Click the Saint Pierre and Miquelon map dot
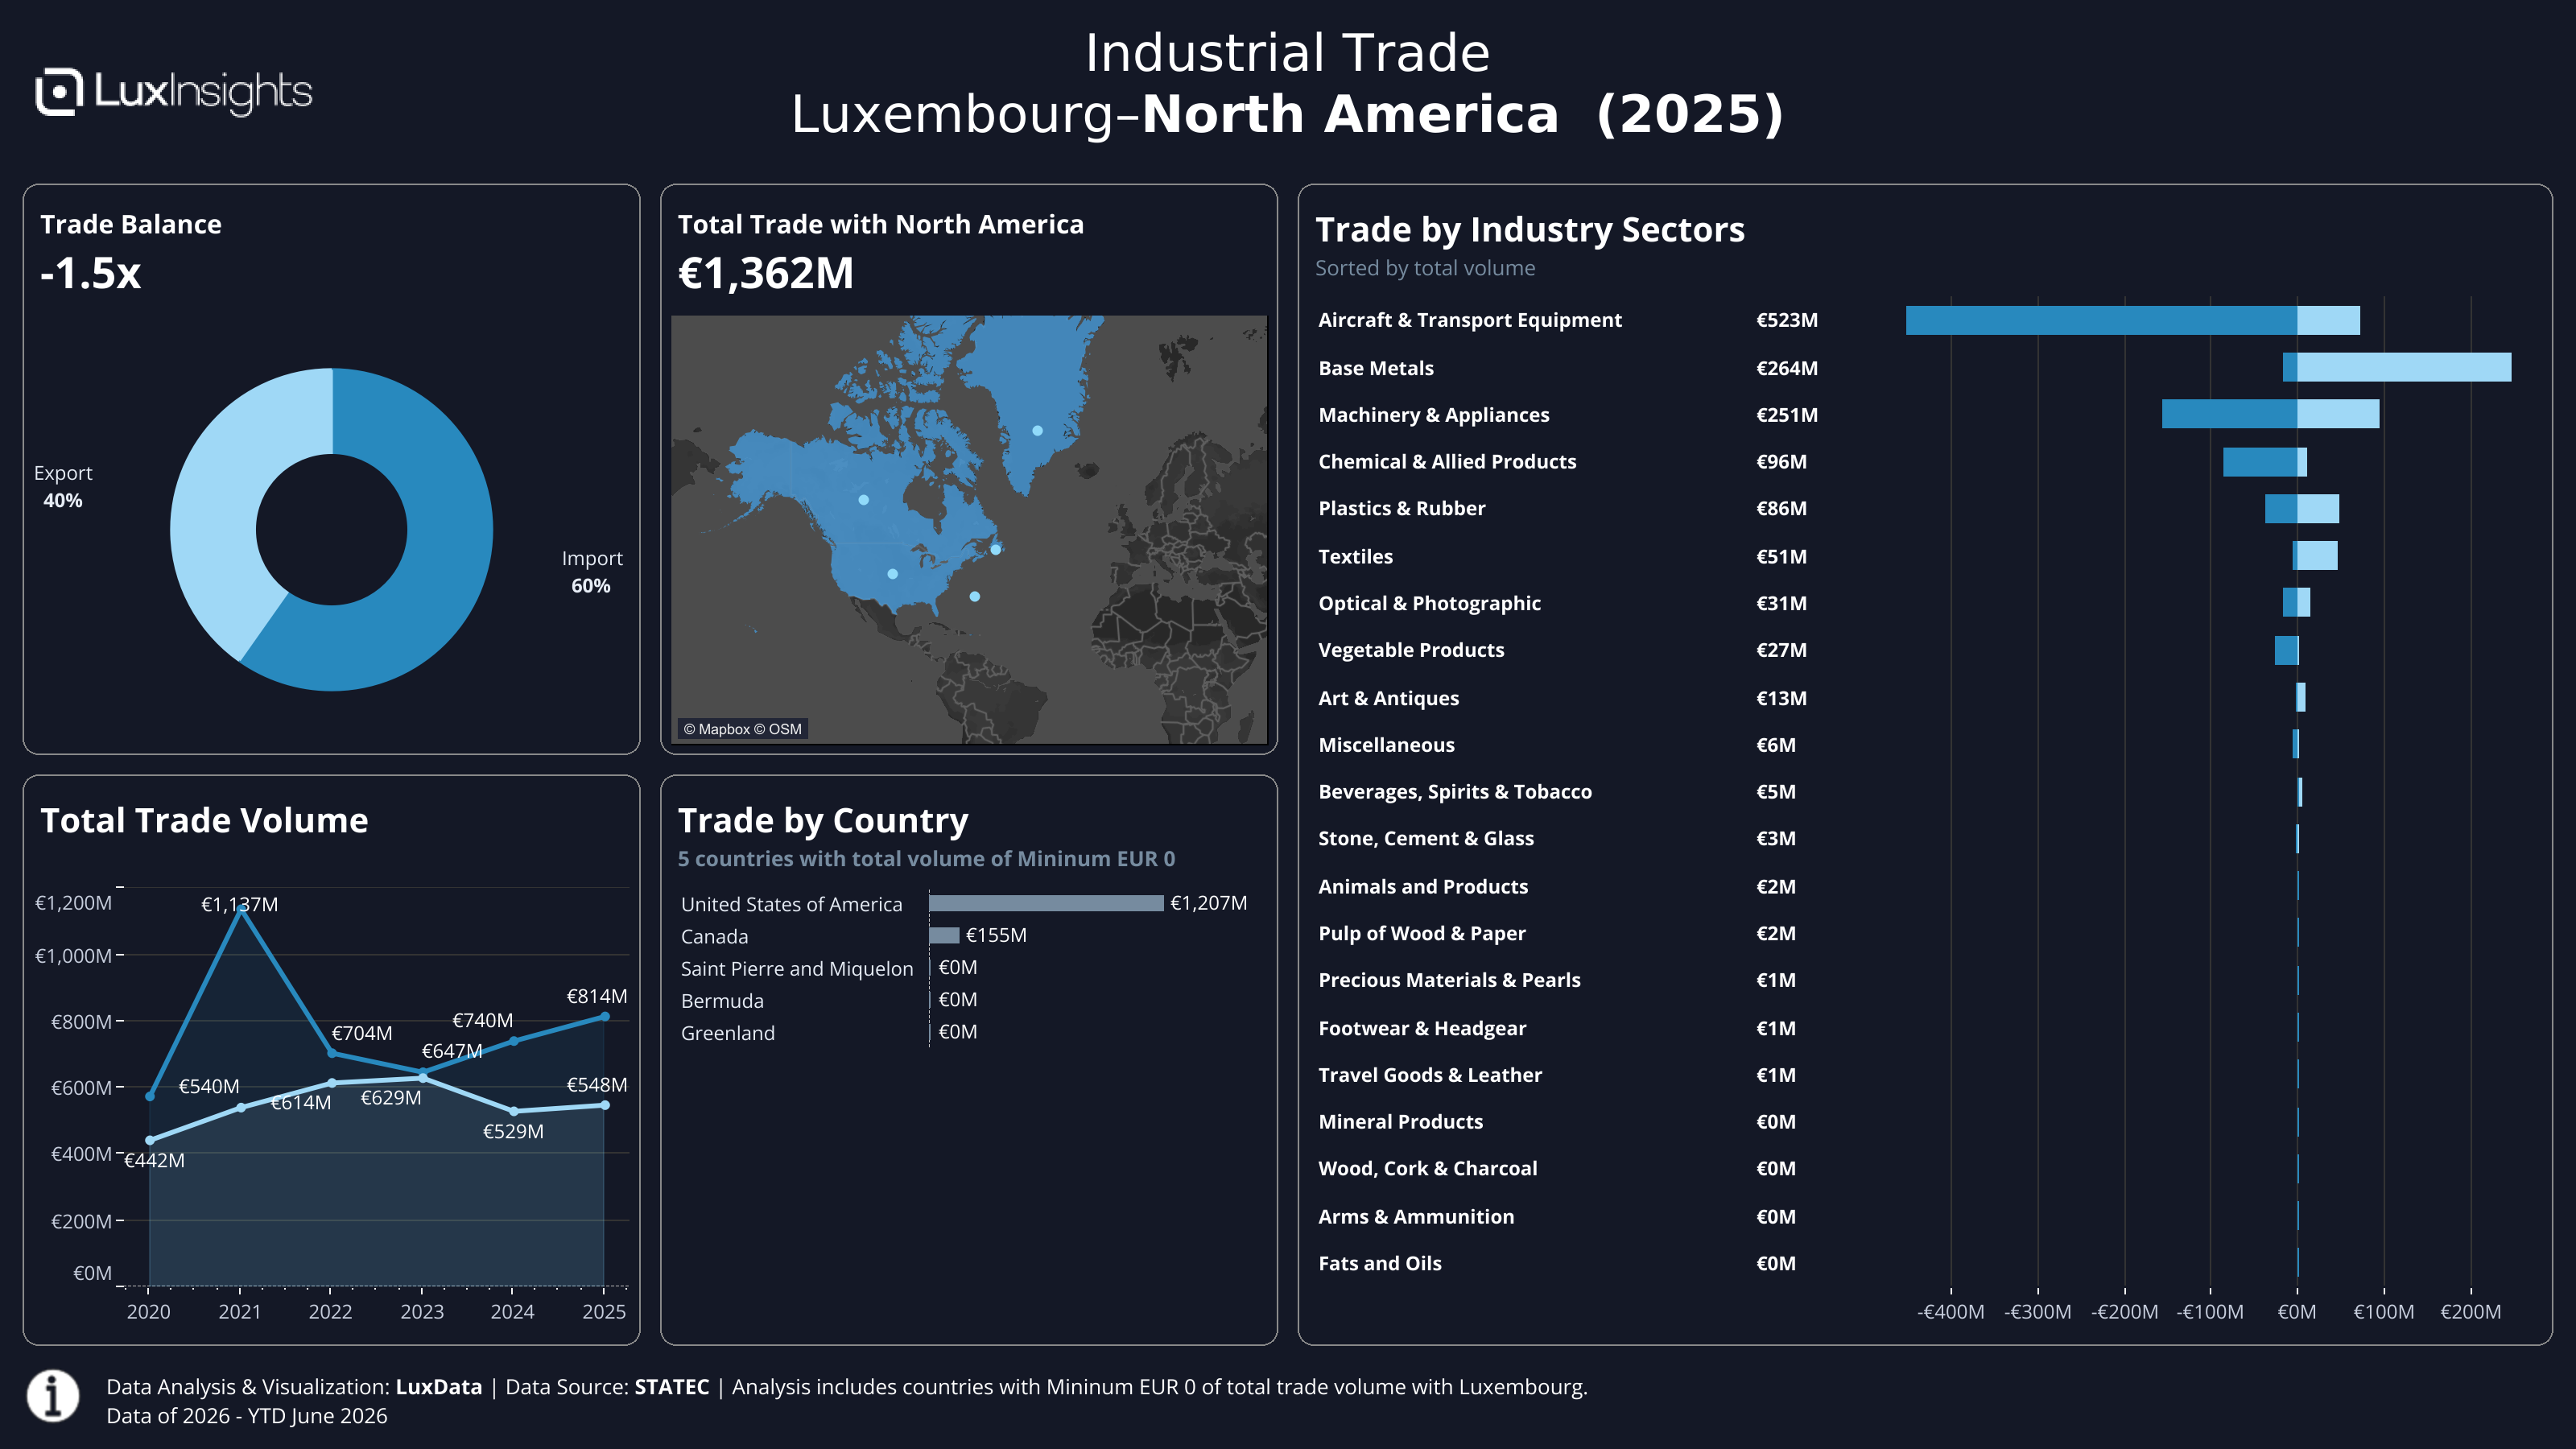Image resolution: width=2576 pixels, height=1449 pixels. [996, 550]
